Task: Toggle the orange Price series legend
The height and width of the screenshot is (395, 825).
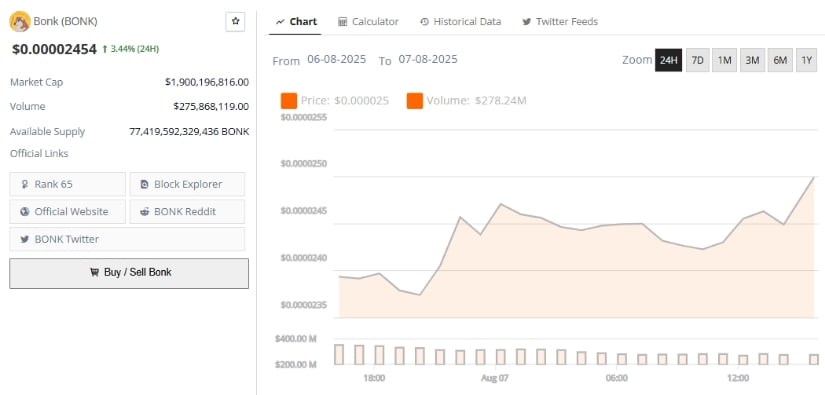Action: pos(289,100)
